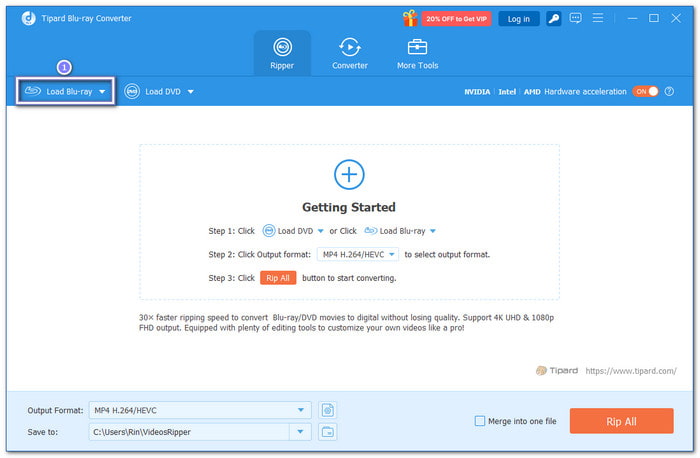Click the small Rip All button in Step 3

pos(278,278)
